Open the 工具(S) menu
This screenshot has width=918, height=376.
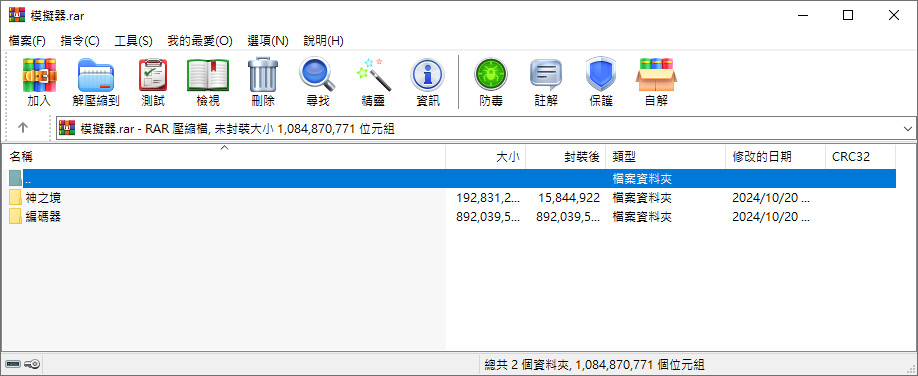point(133,41)
